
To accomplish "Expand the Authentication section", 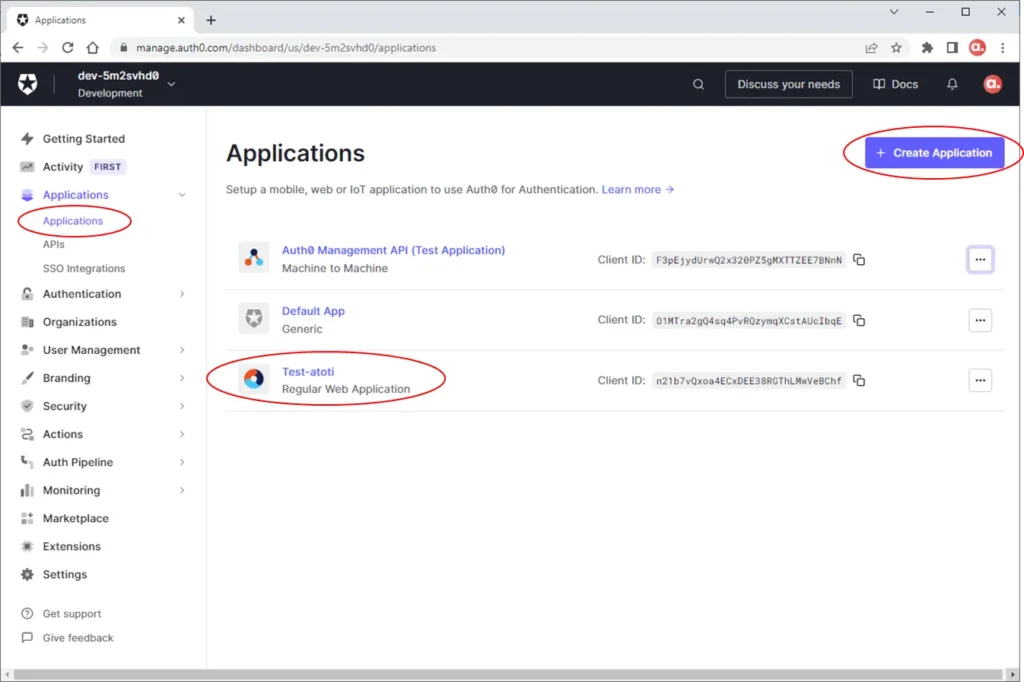I will [182, 294].
